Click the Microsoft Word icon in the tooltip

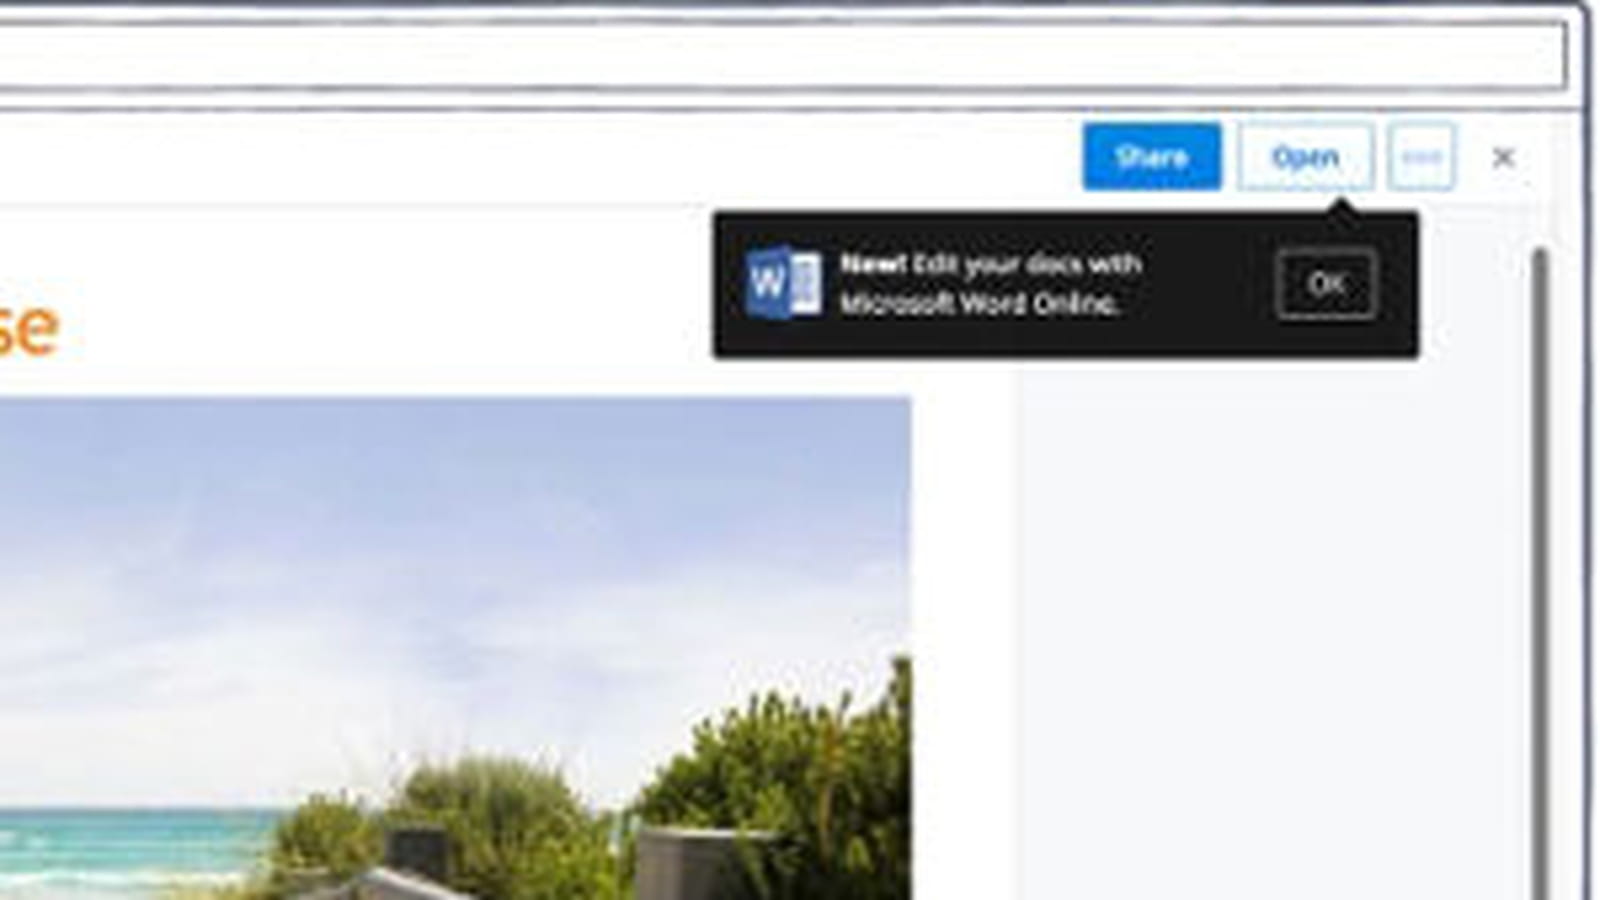784,283
